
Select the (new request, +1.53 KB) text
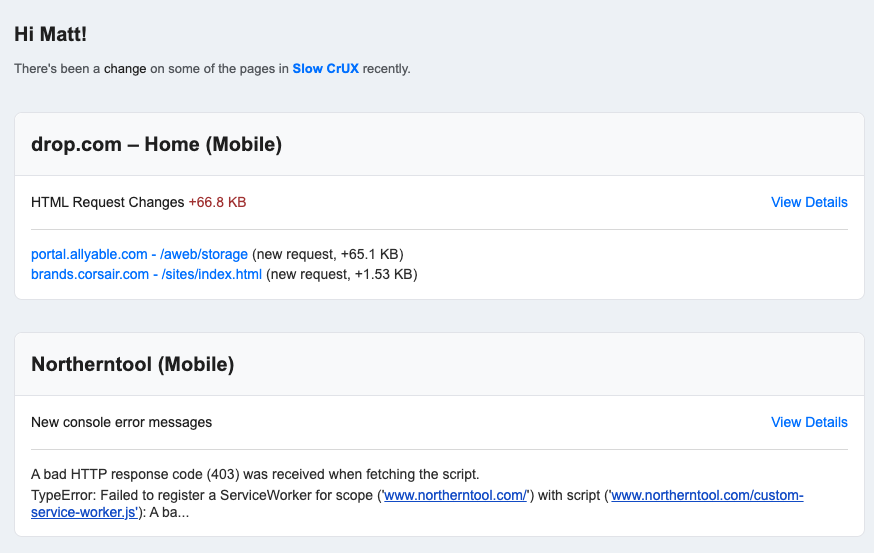(342, 274)
